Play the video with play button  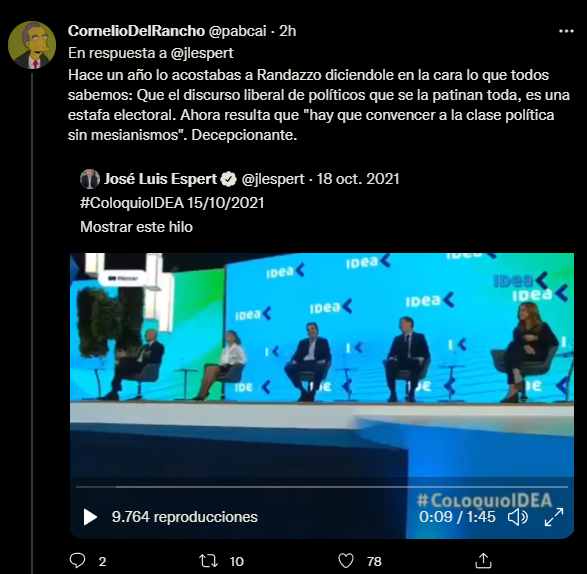coord(89,517)
